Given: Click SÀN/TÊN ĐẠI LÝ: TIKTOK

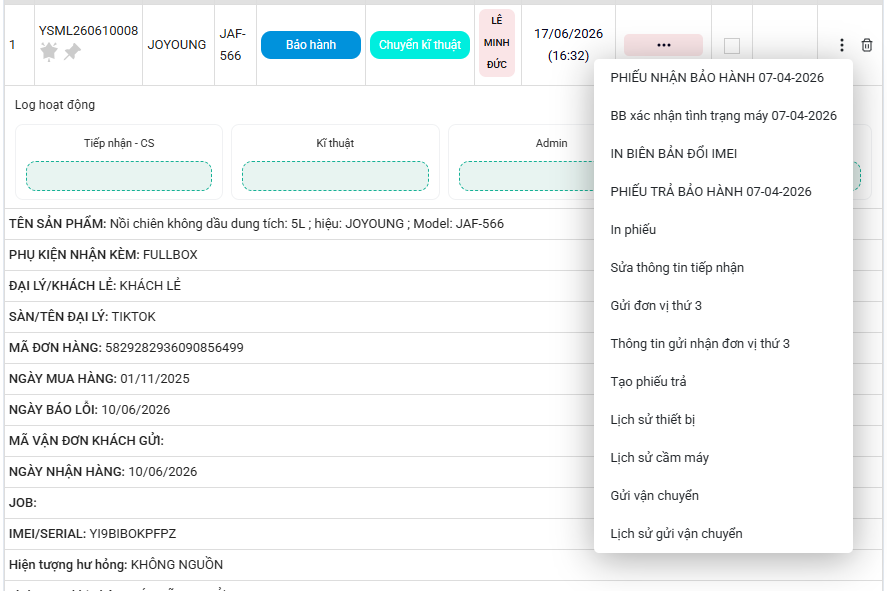Looking at the screenshot, I should point(82,317).
